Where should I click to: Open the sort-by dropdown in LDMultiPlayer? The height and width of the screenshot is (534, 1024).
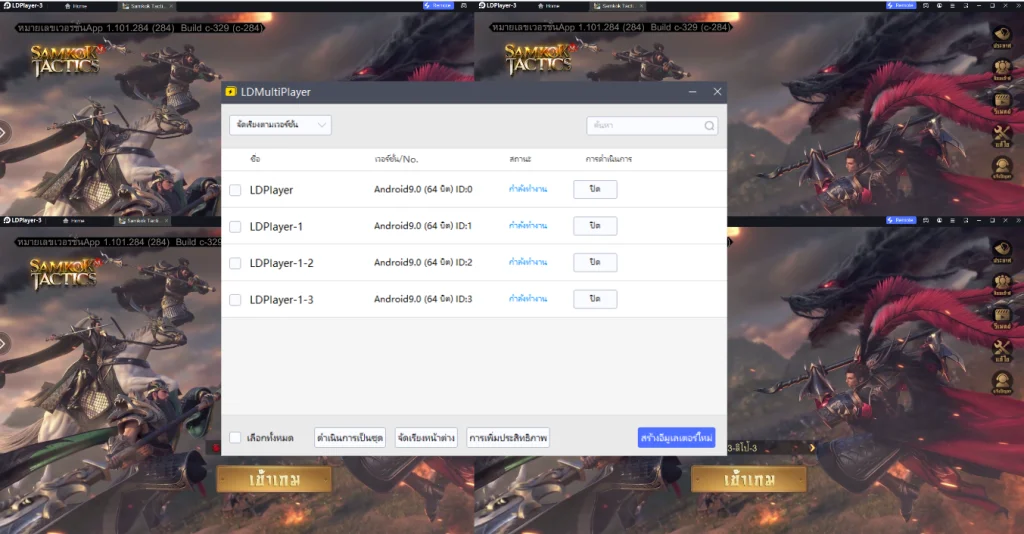tap(280, 125)
